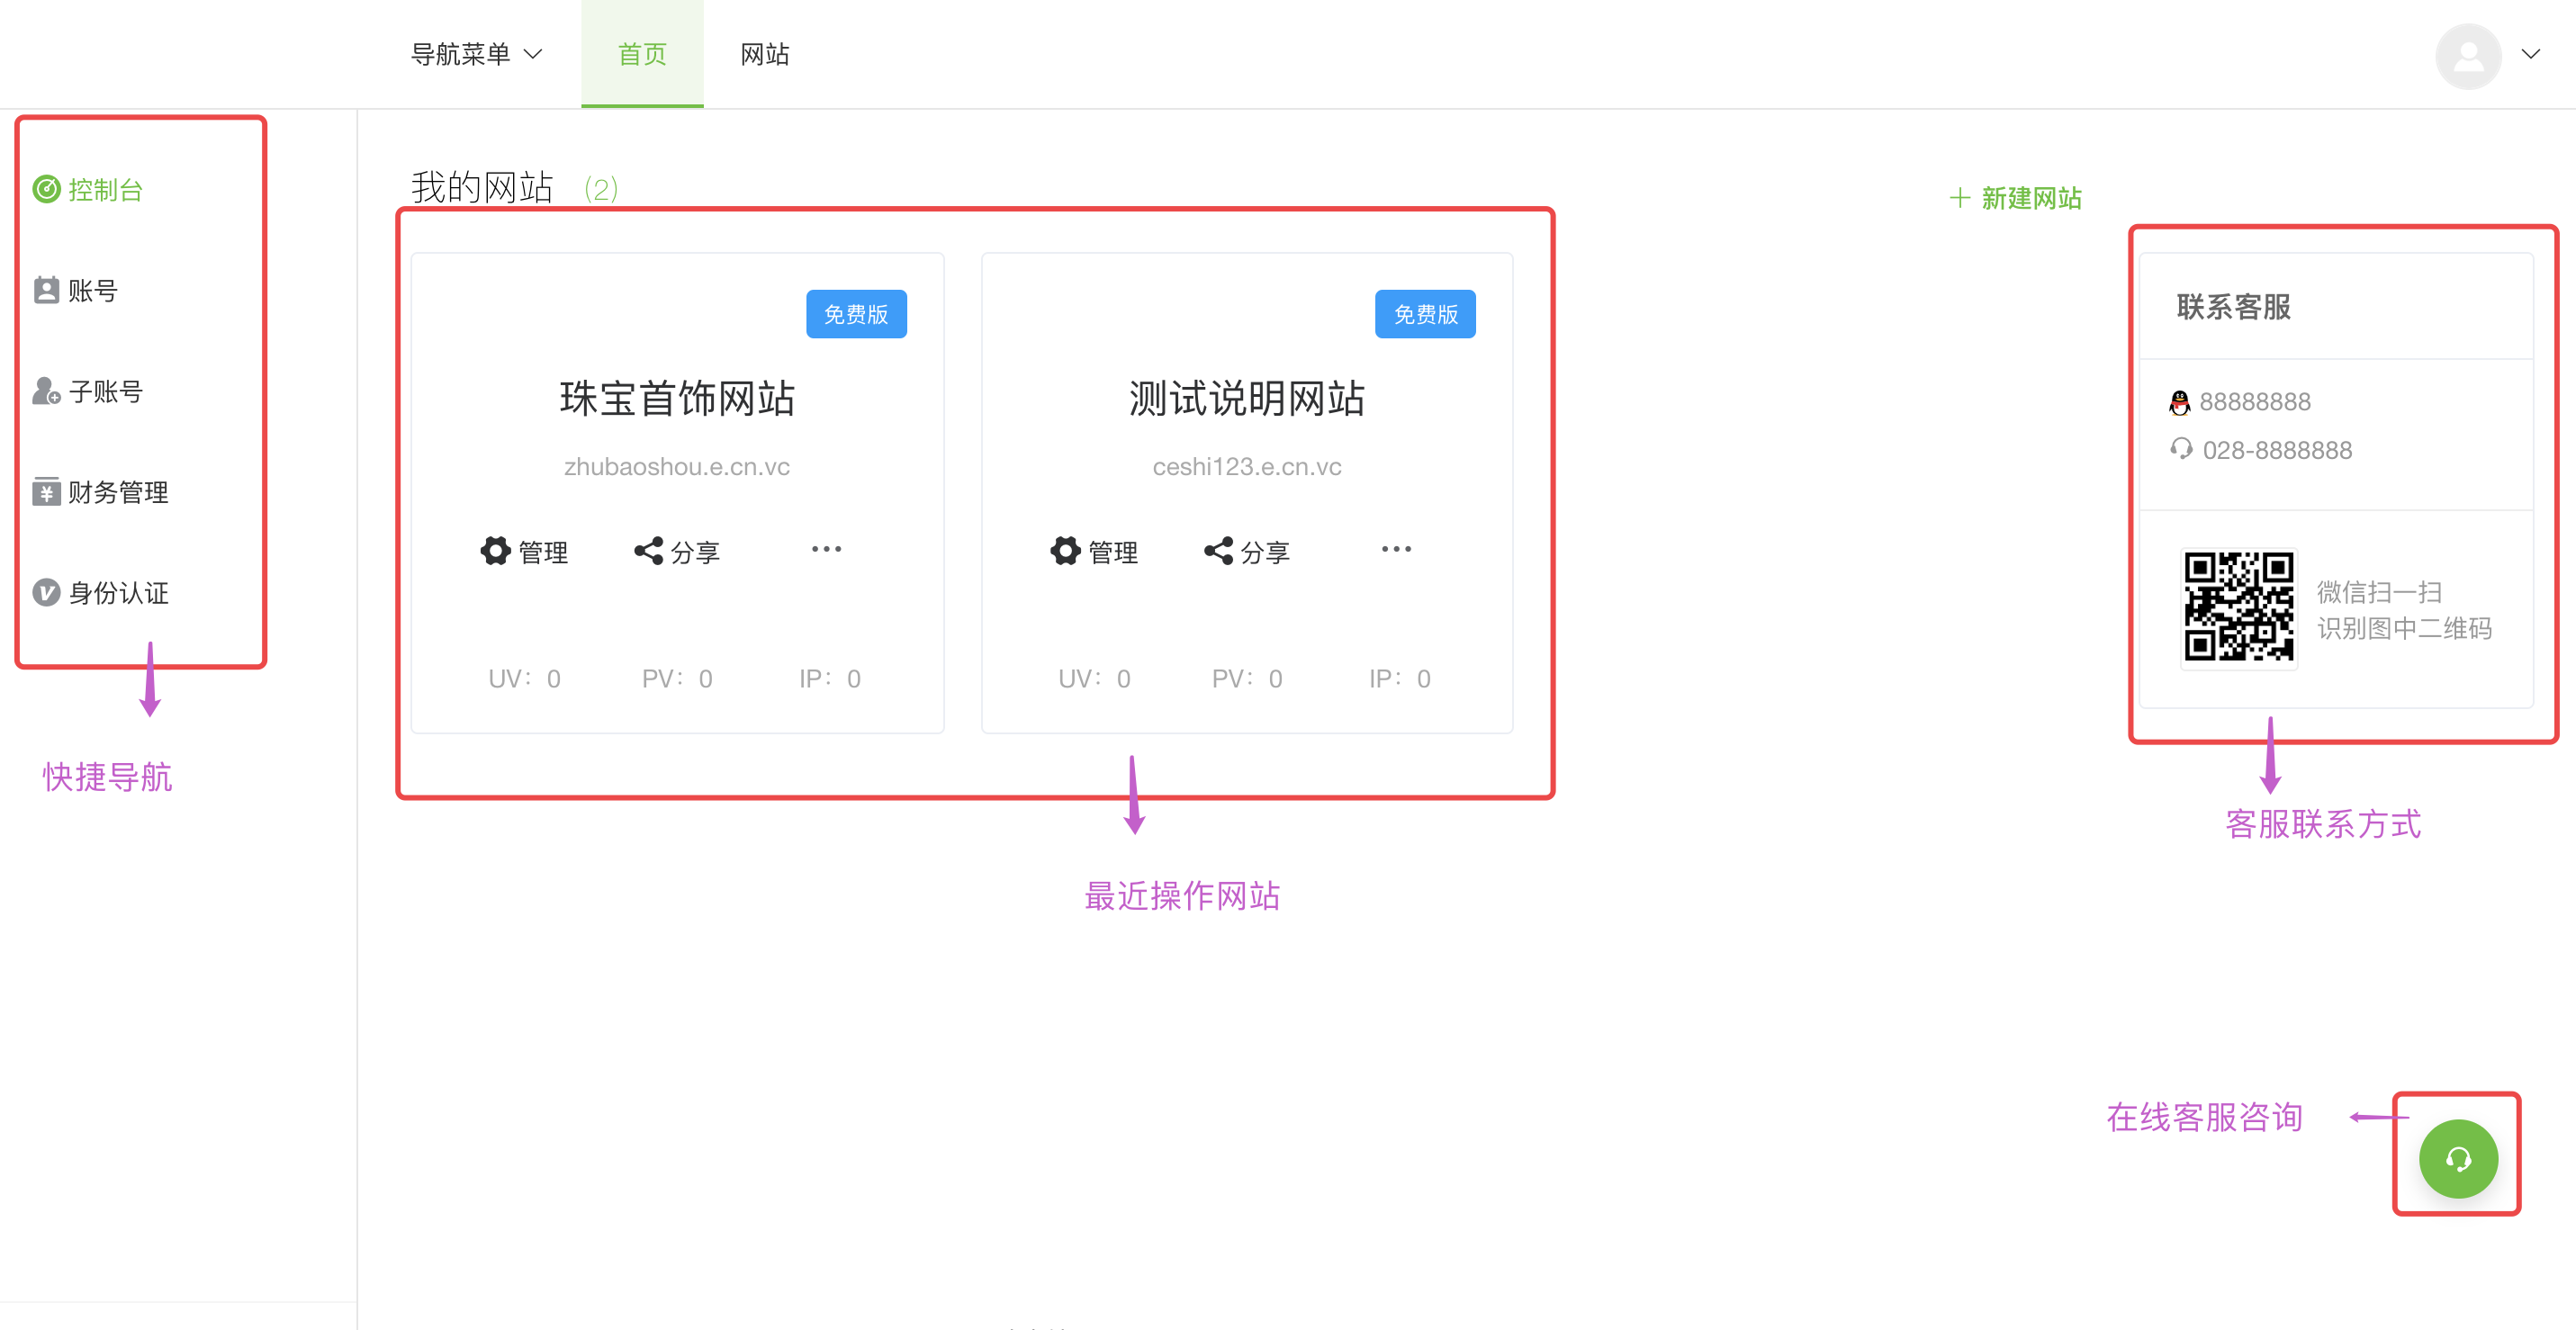Click the phone number 028-8888888

coord(2277,450)
